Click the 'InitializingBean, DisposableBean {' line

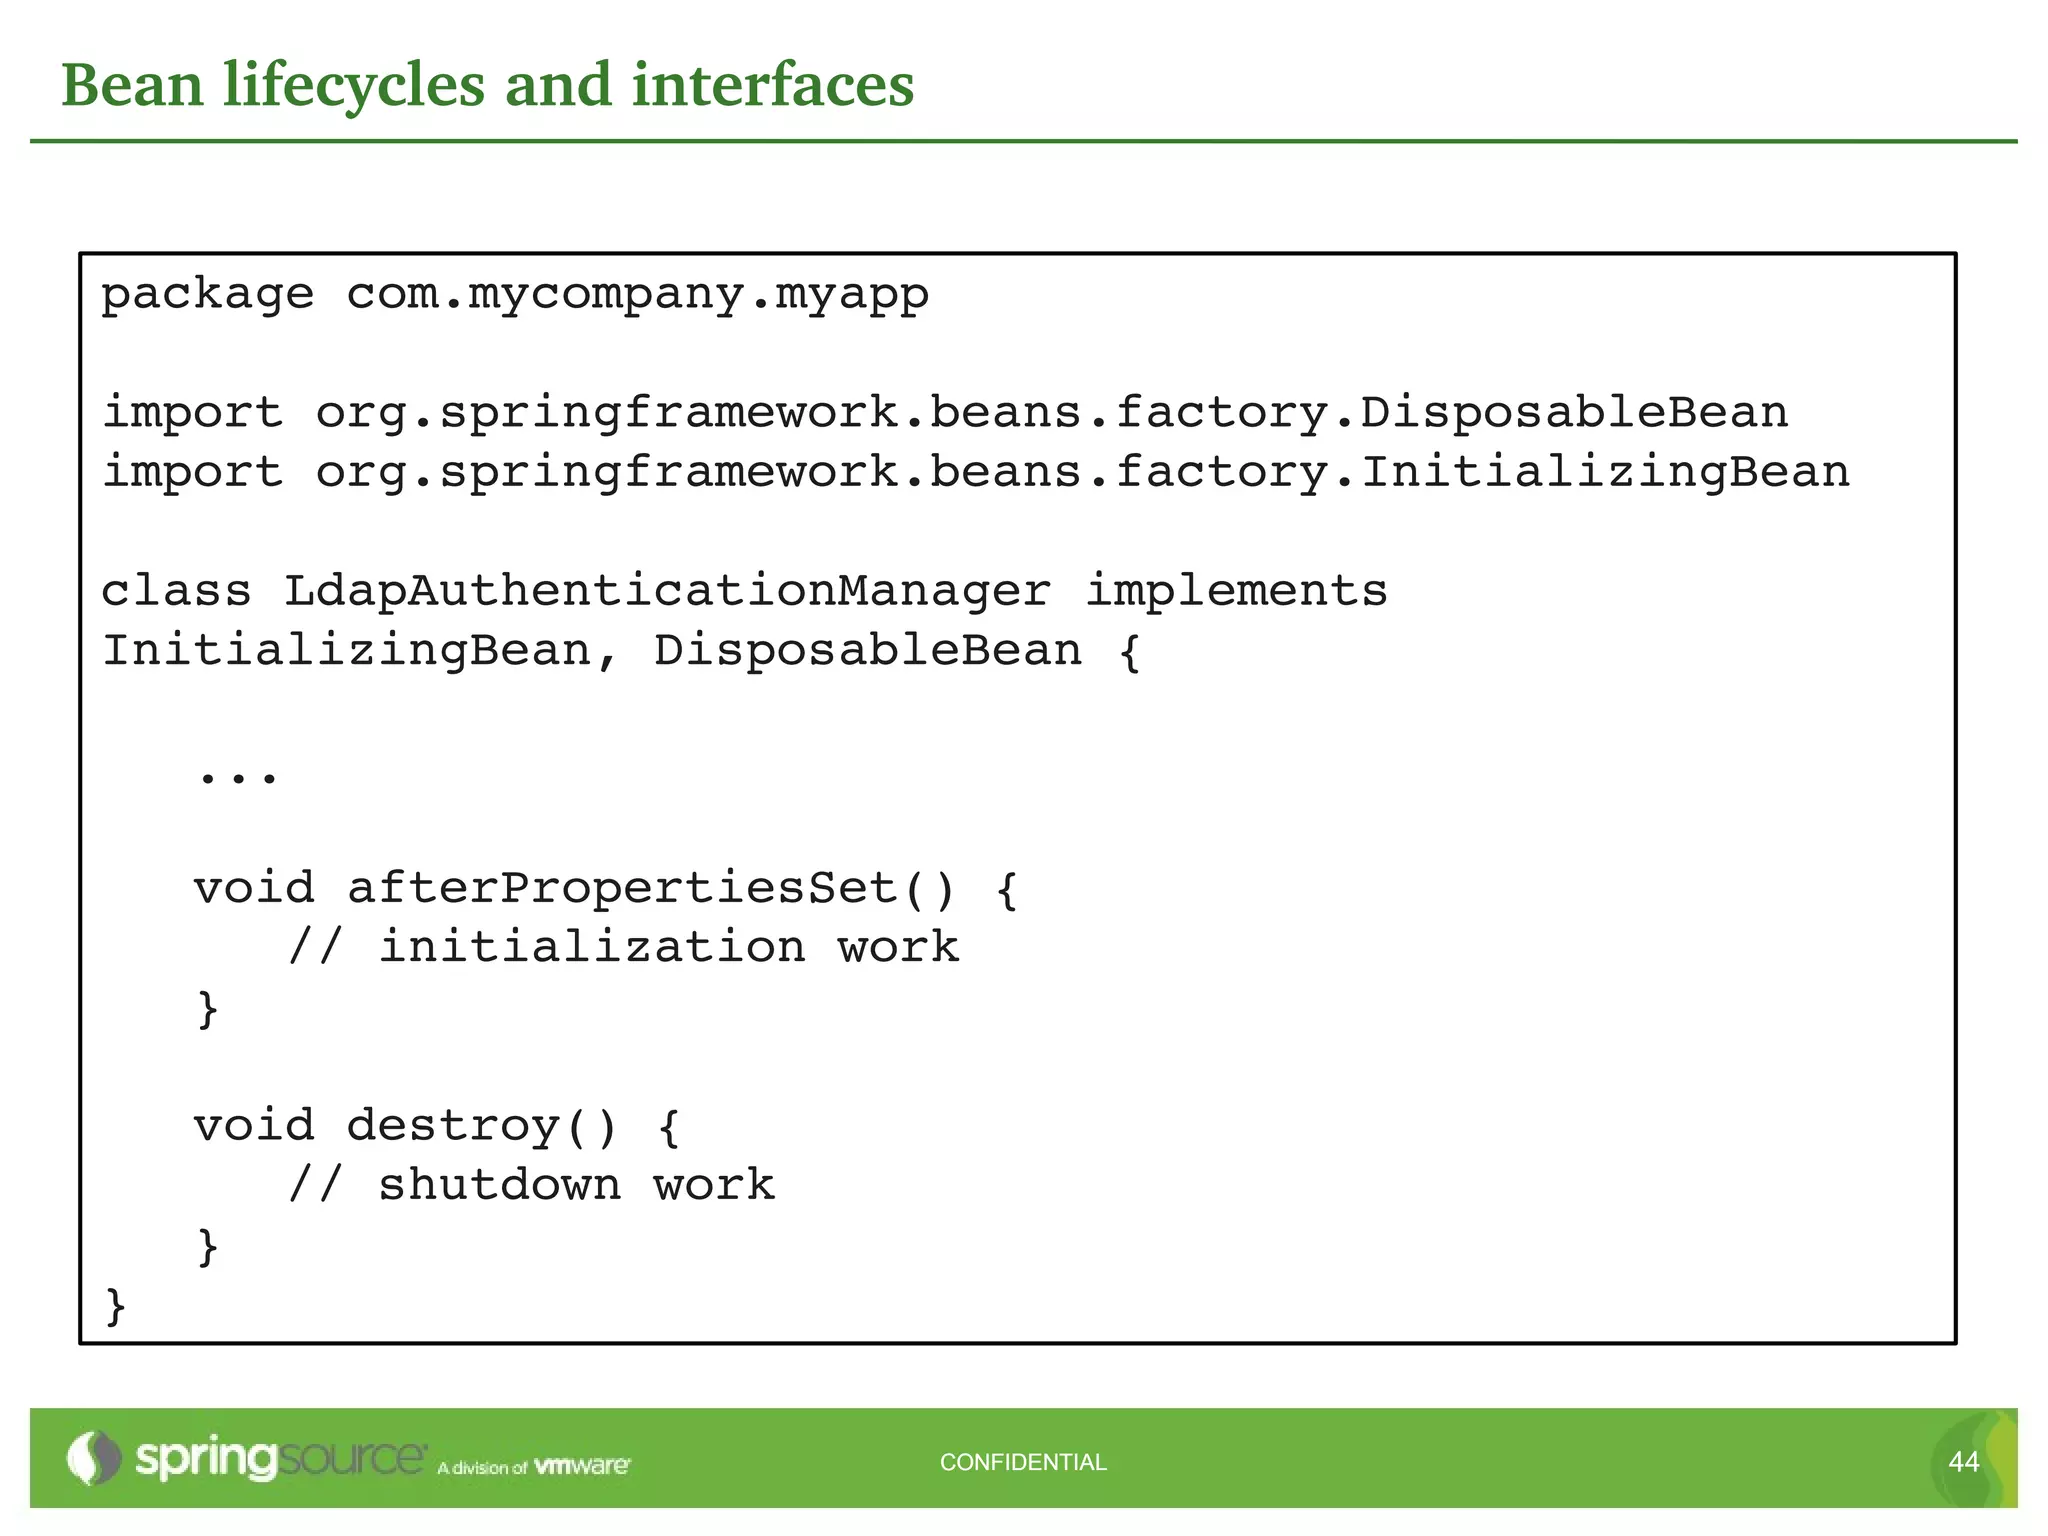[x=622, y=651]
